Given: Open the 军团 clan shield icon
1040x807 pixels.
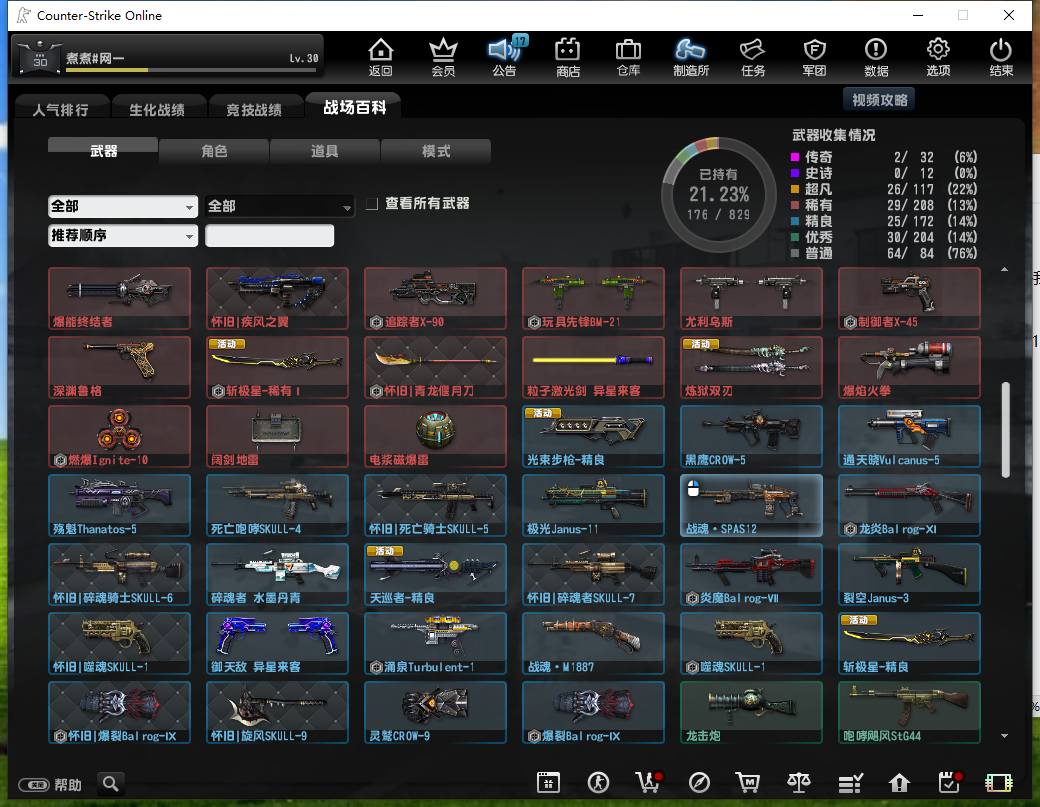Looking at the screenshot, I should [814, 57].
